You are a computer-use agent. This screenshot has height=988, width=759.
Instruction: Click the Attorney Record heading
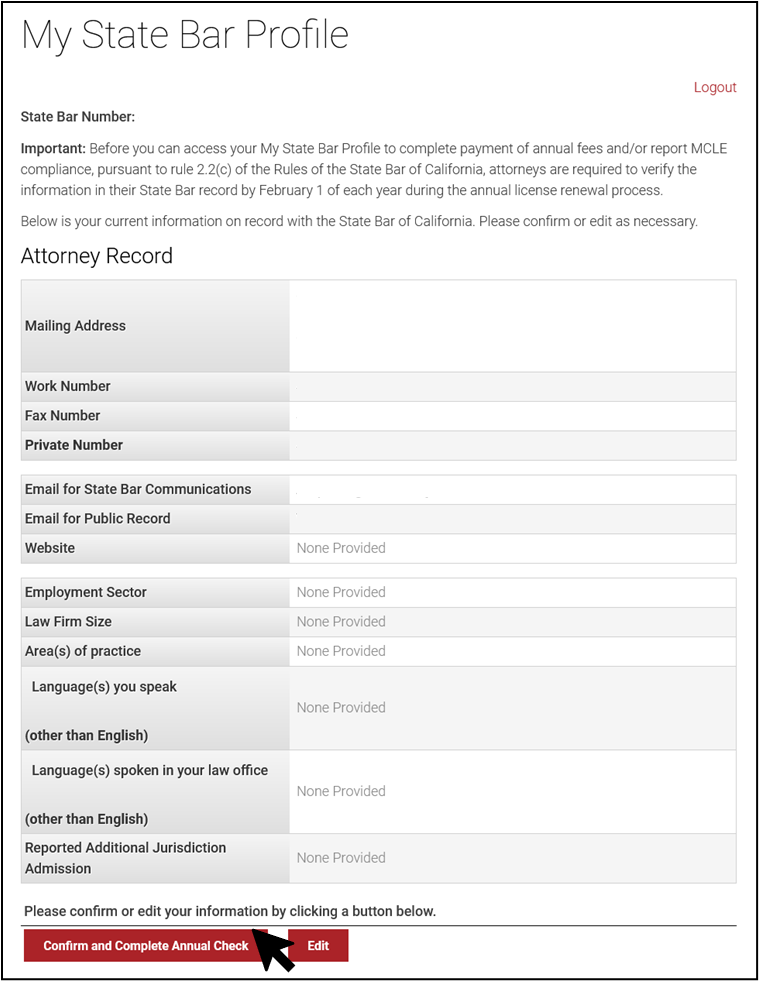click(96, 256)
